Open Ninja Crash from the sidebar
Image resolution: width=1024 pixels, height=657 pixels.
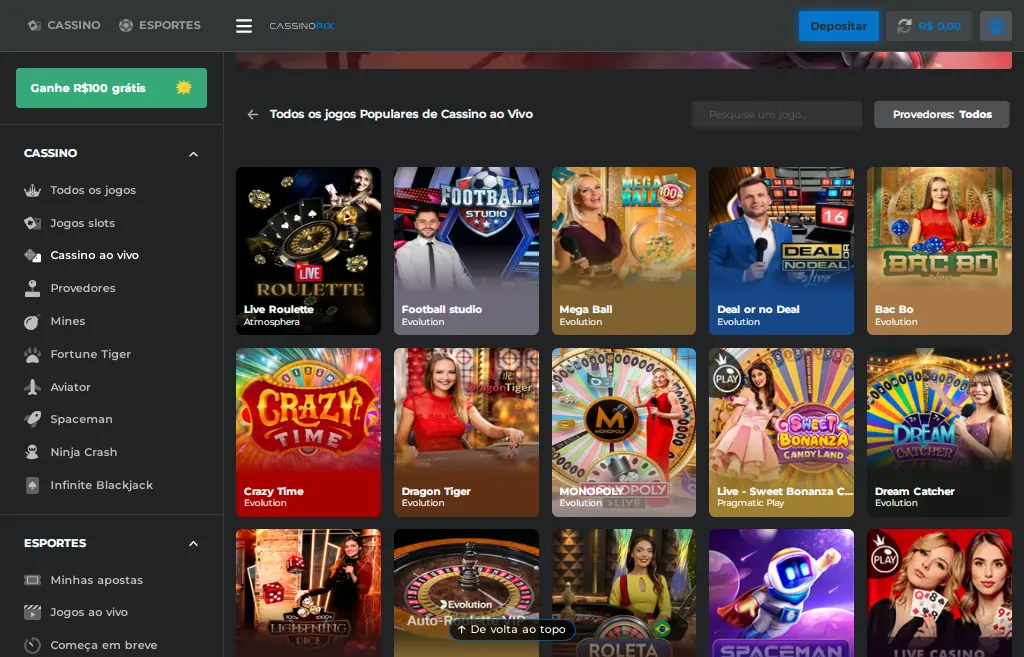[x=84, y=452]
